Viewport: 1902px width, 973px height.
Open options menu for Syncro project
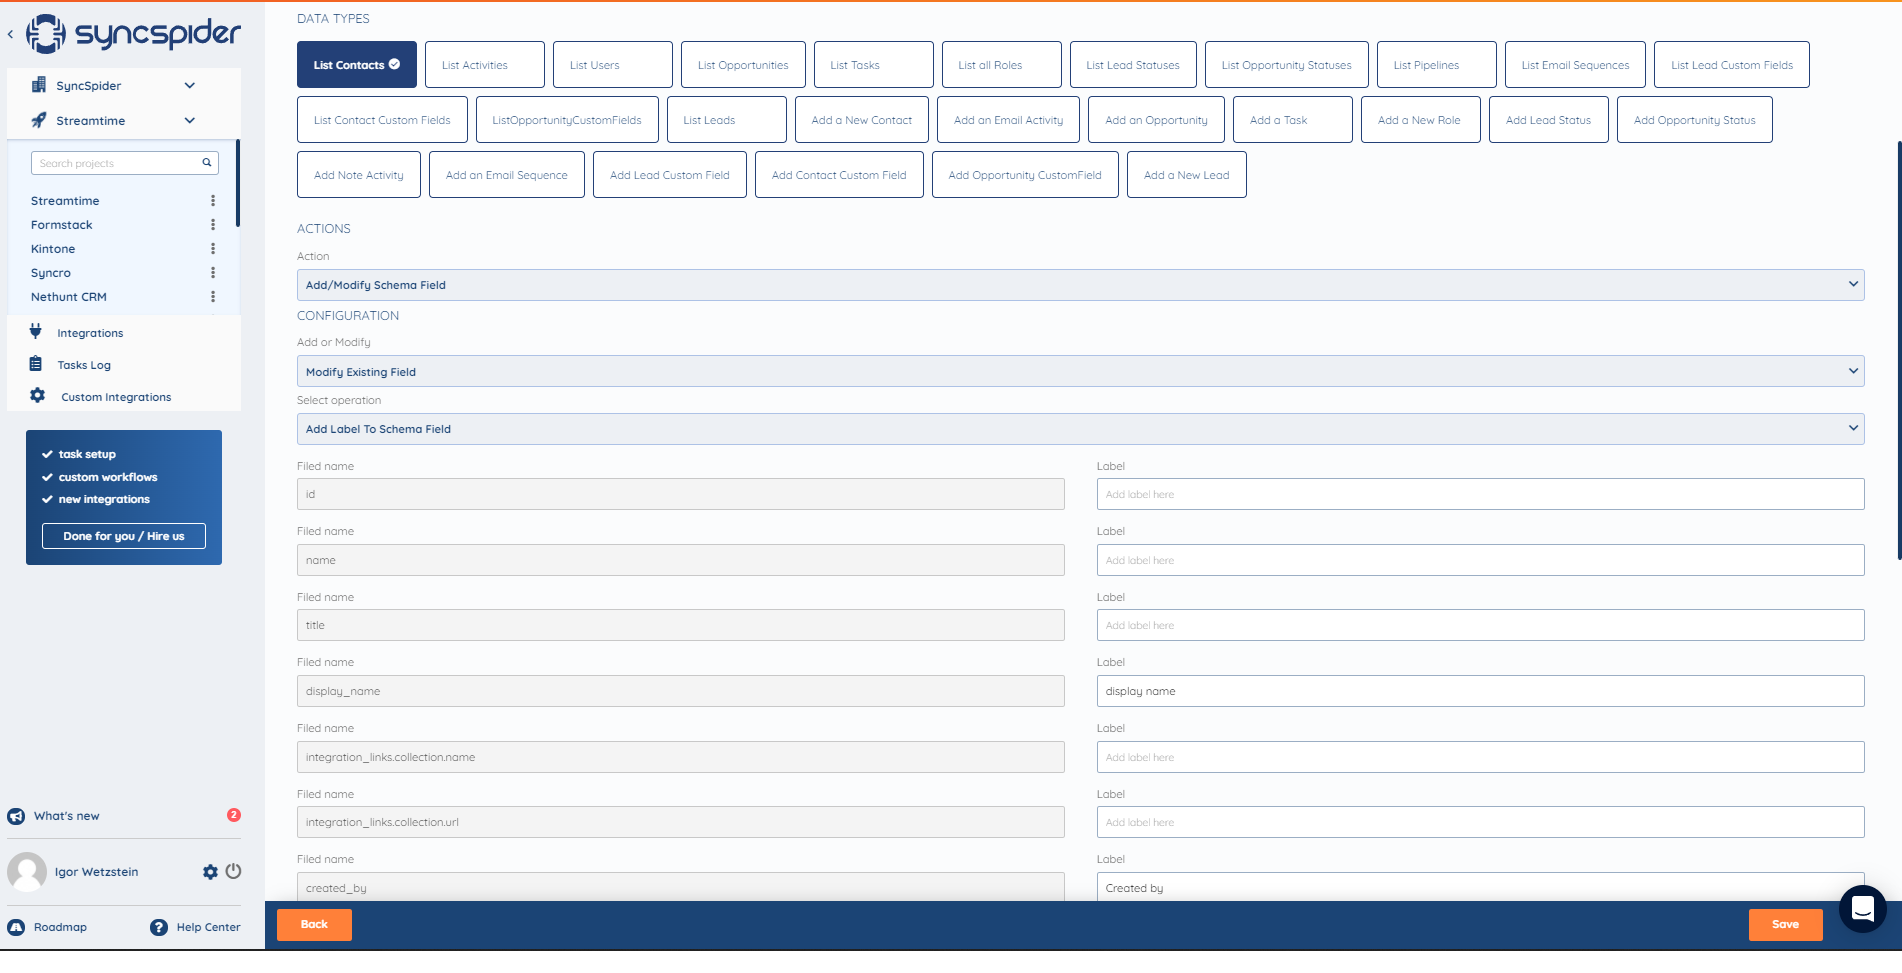pos(213,273)
